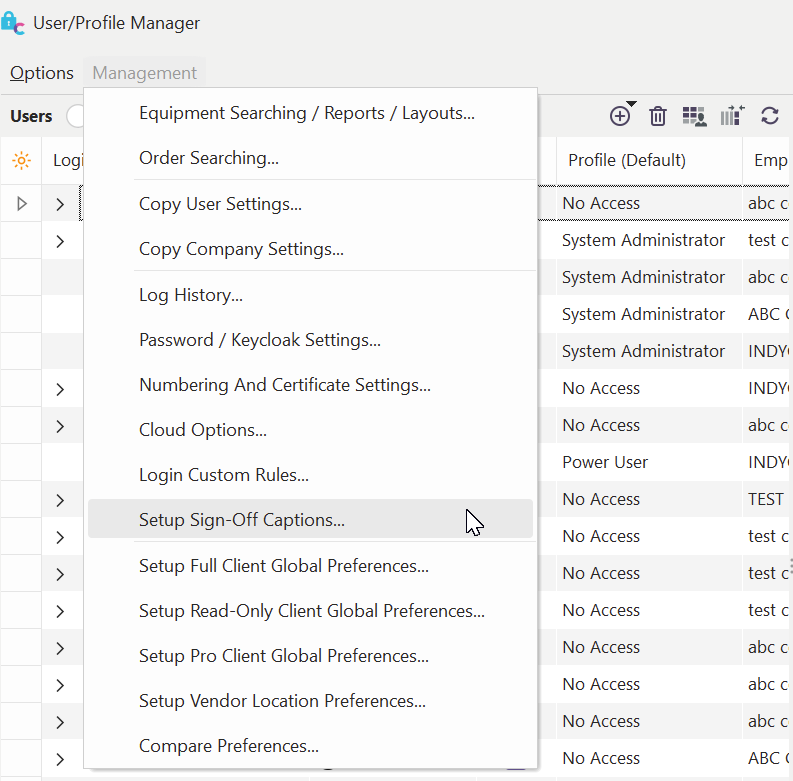The height and width of the screenshot is (781, 793).
Task: Expand the second user row chevron
Action: pyautogui.click(x=60, y=241)
